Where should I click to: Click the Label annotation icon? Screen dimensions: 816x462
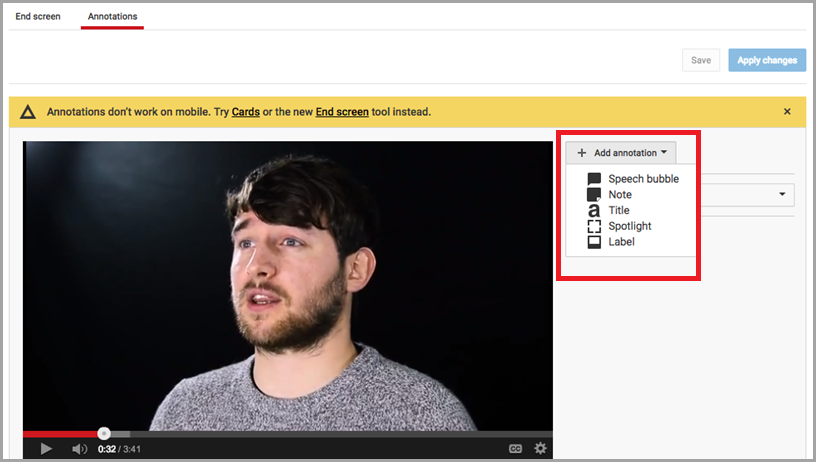point(594,242)
